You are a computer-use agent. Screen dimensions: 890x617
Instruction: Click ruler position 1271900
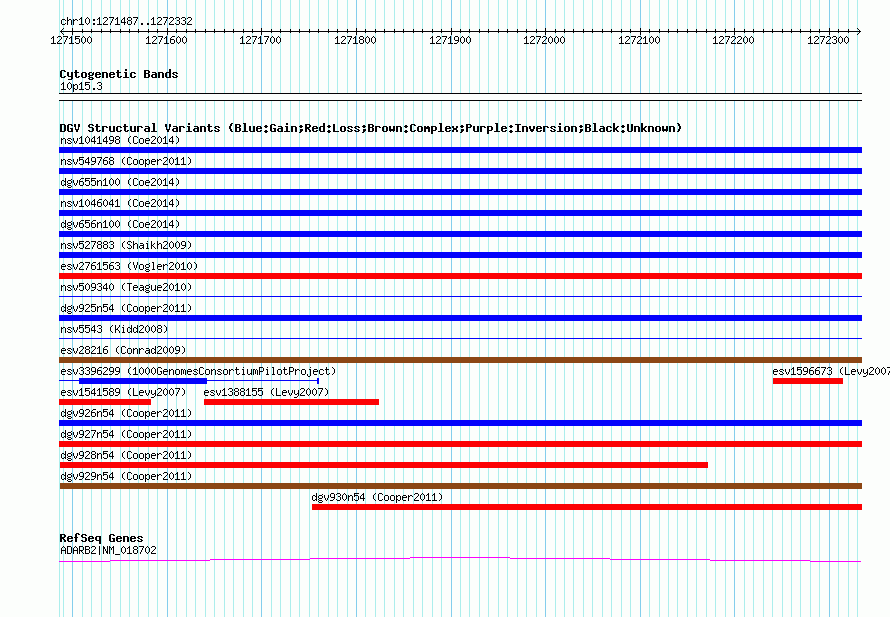pyautogui.click(x=450, y=40)
